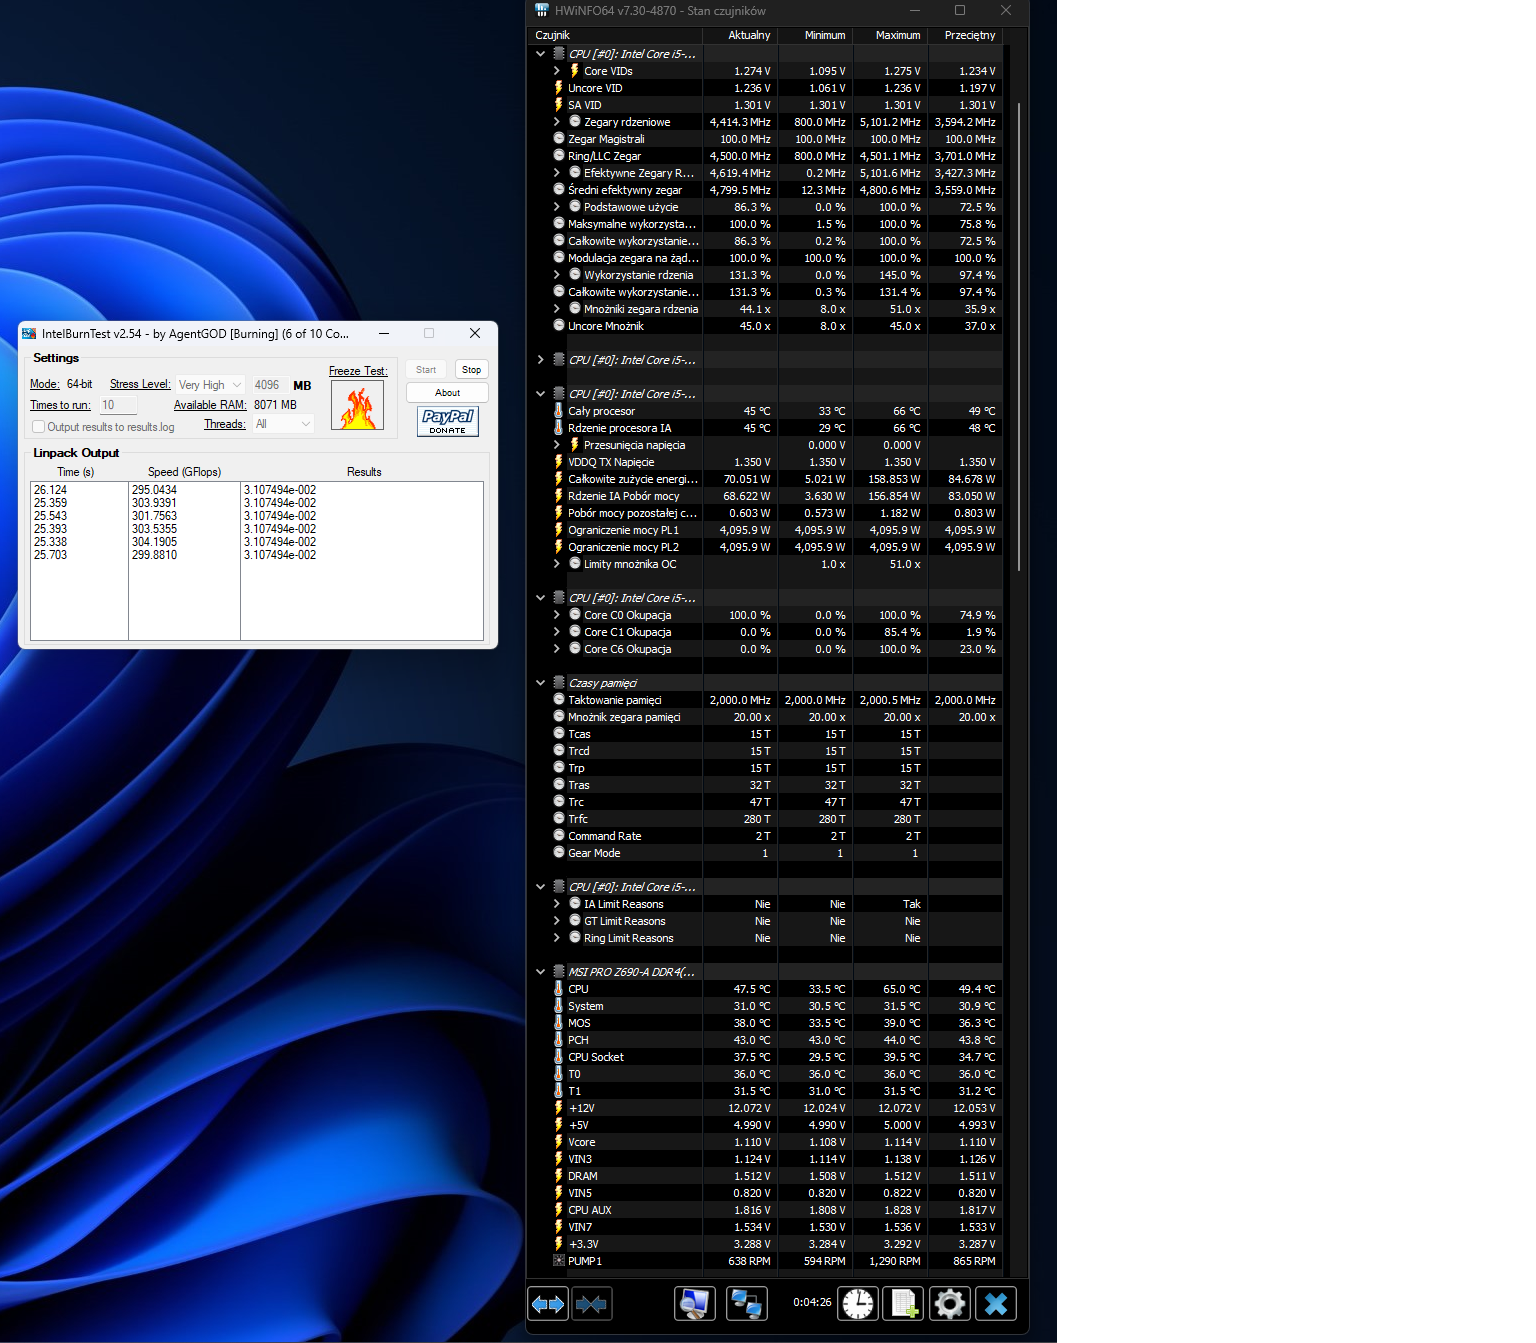Viewport: 1536px width, 1343px height.
Task: Click the clock reset timer icon
Action: pyautogui.click(x=858, y=1304)
